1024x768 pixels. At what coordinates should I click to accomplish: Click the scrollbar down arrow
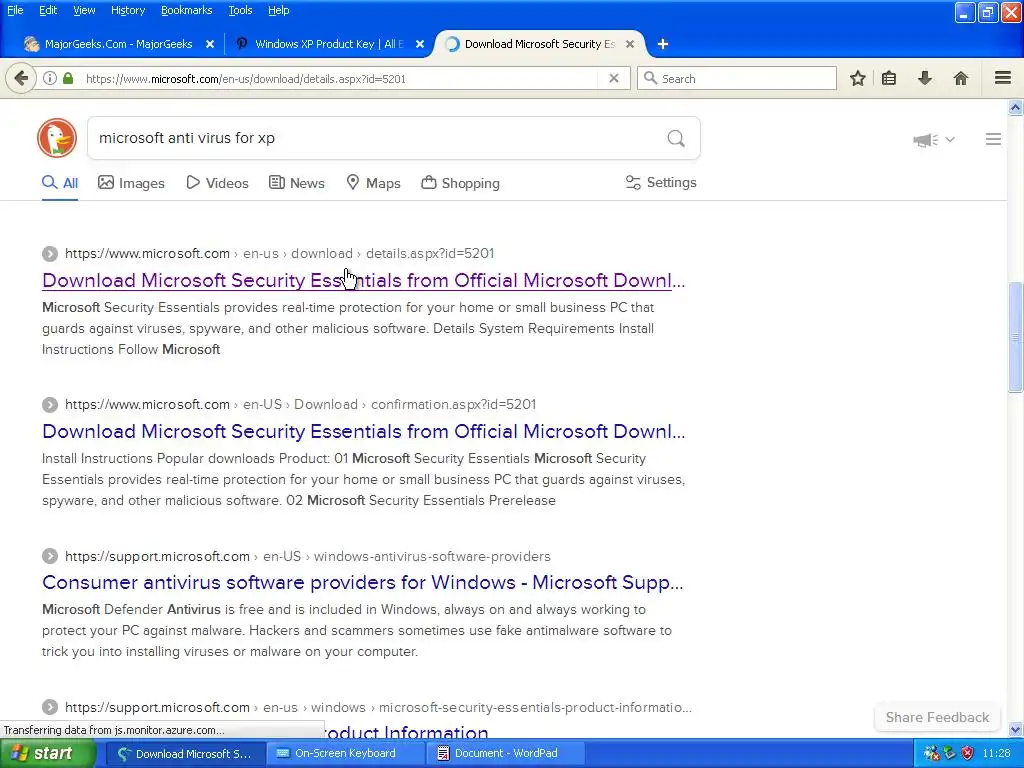(1015, 729)
